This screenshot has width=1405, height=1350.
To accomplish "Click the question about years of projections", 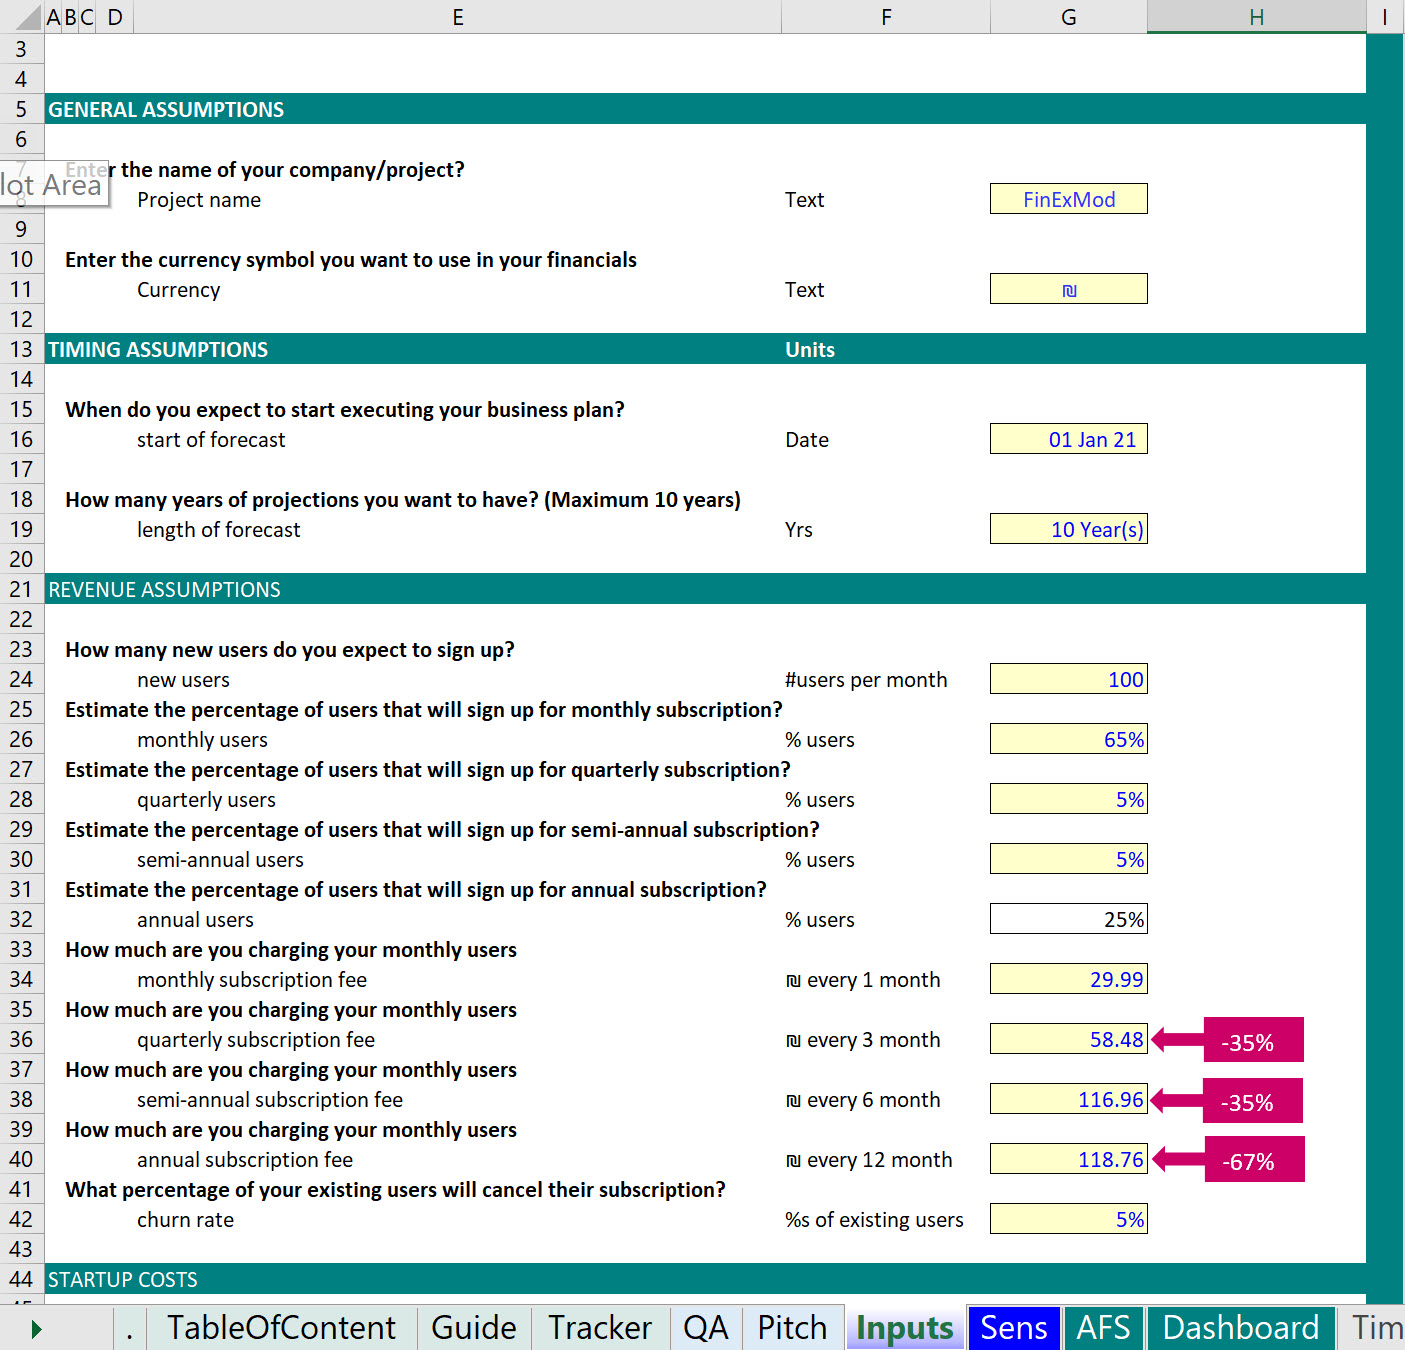I will point(403,500).
